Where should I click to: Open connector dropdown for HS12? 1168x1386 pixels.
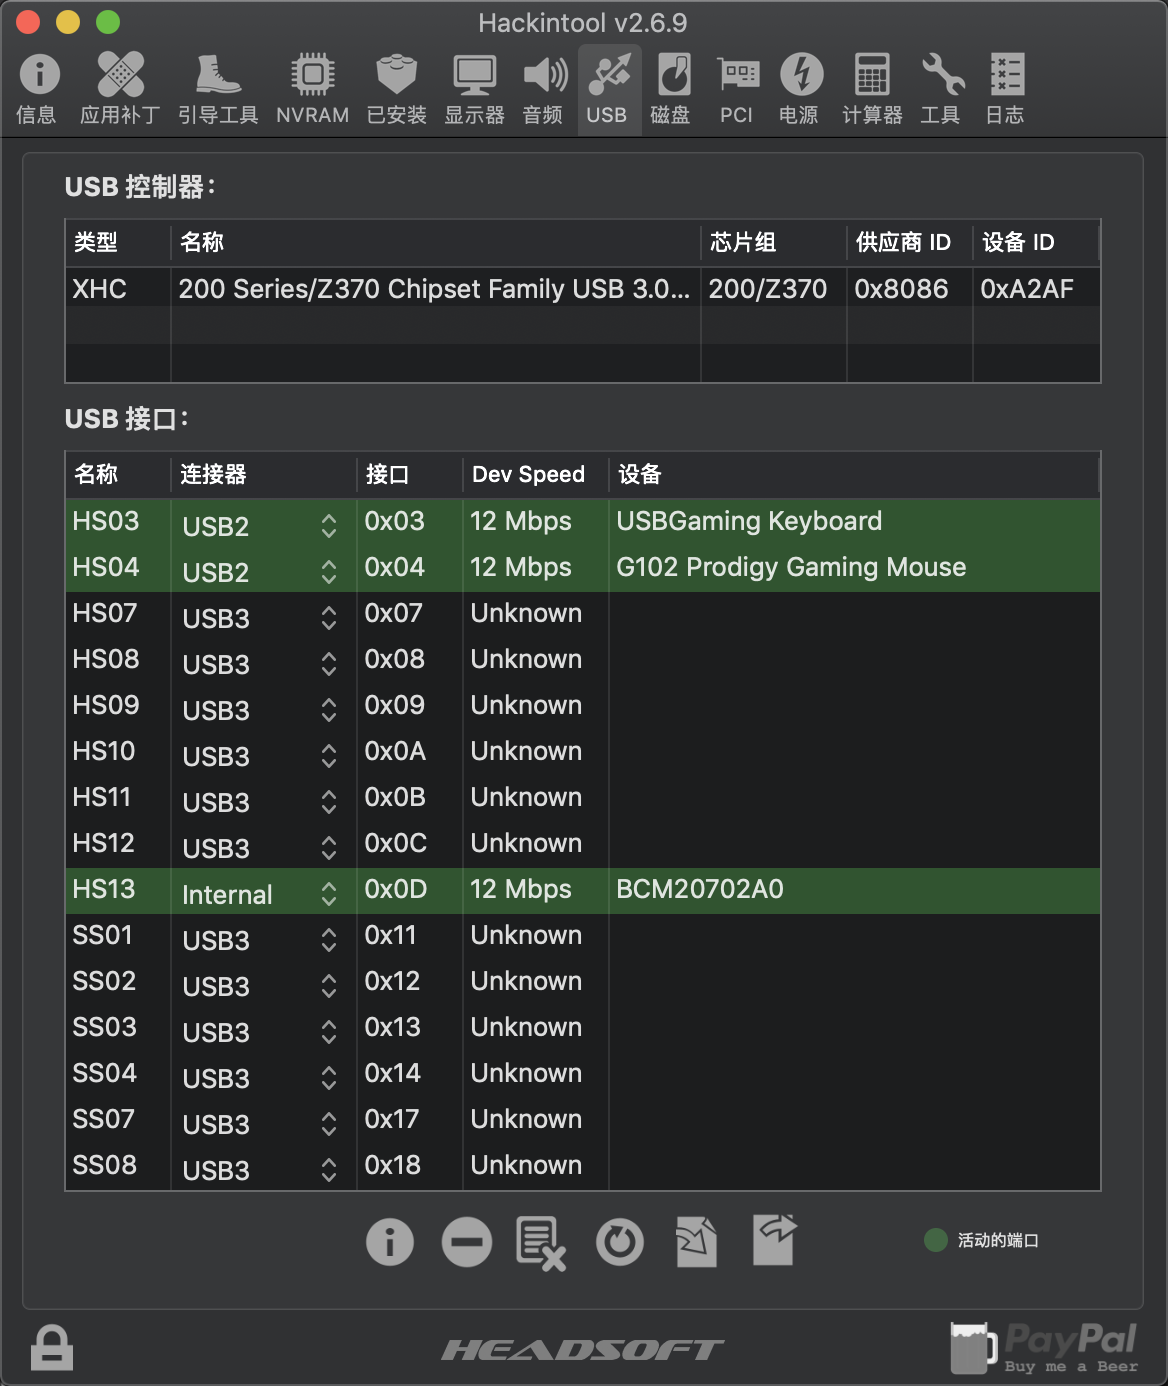click(262, 848)
